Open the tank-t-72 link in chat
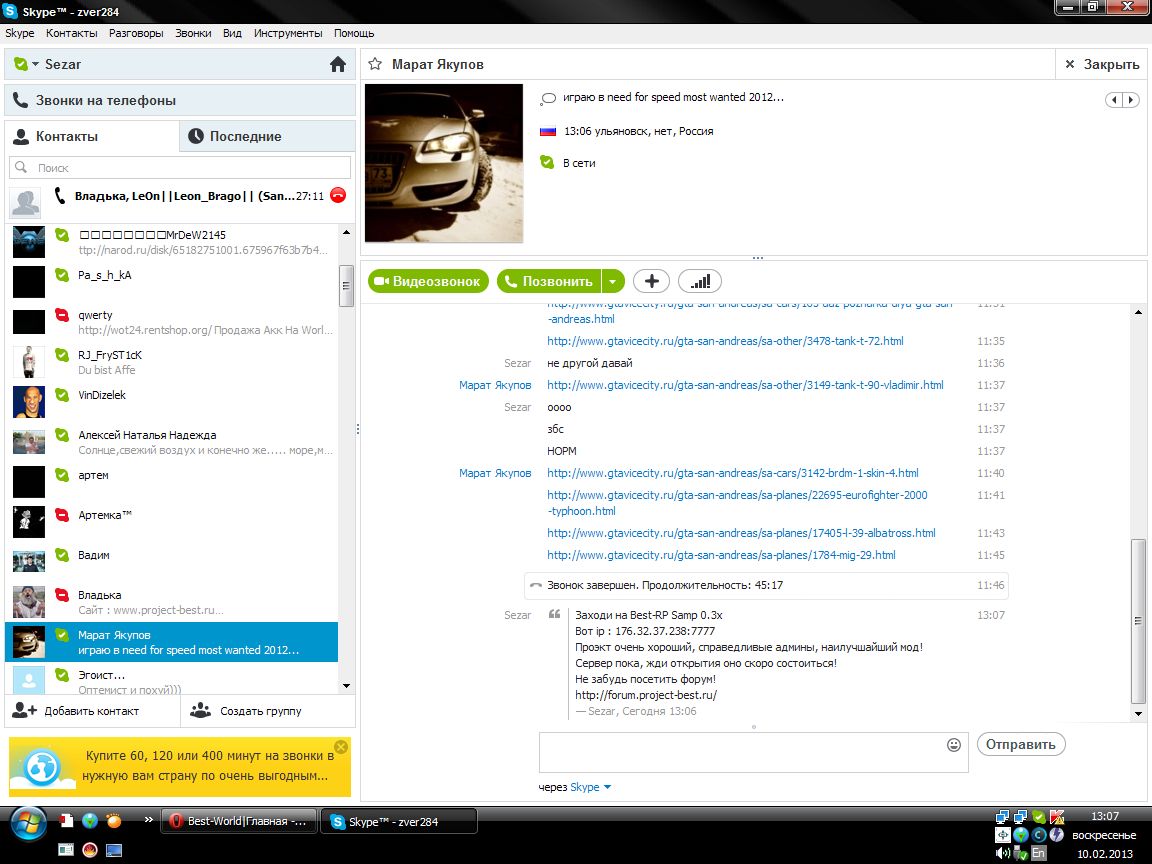This screenshot has width=1152, height=864. click(725, 341)
